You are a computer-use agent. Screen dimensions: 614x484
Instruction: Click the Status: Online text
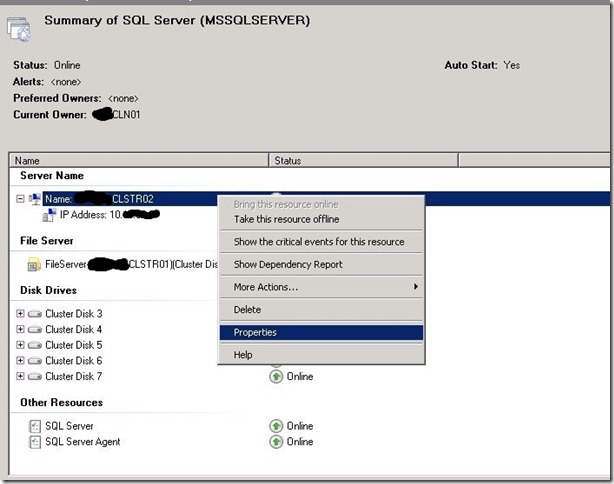[47, 65]
